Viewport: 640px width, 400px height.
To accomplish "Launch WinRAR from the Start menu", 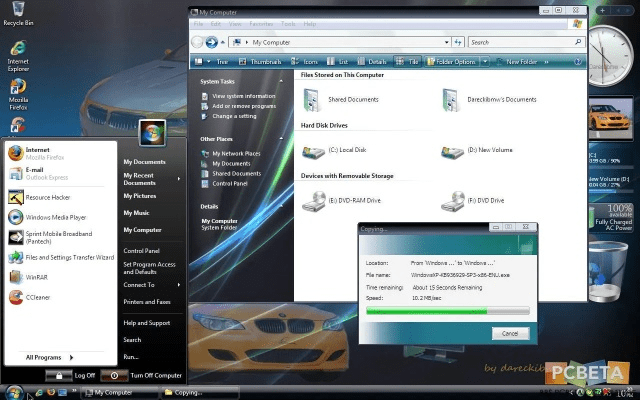I will click(36, 276).
